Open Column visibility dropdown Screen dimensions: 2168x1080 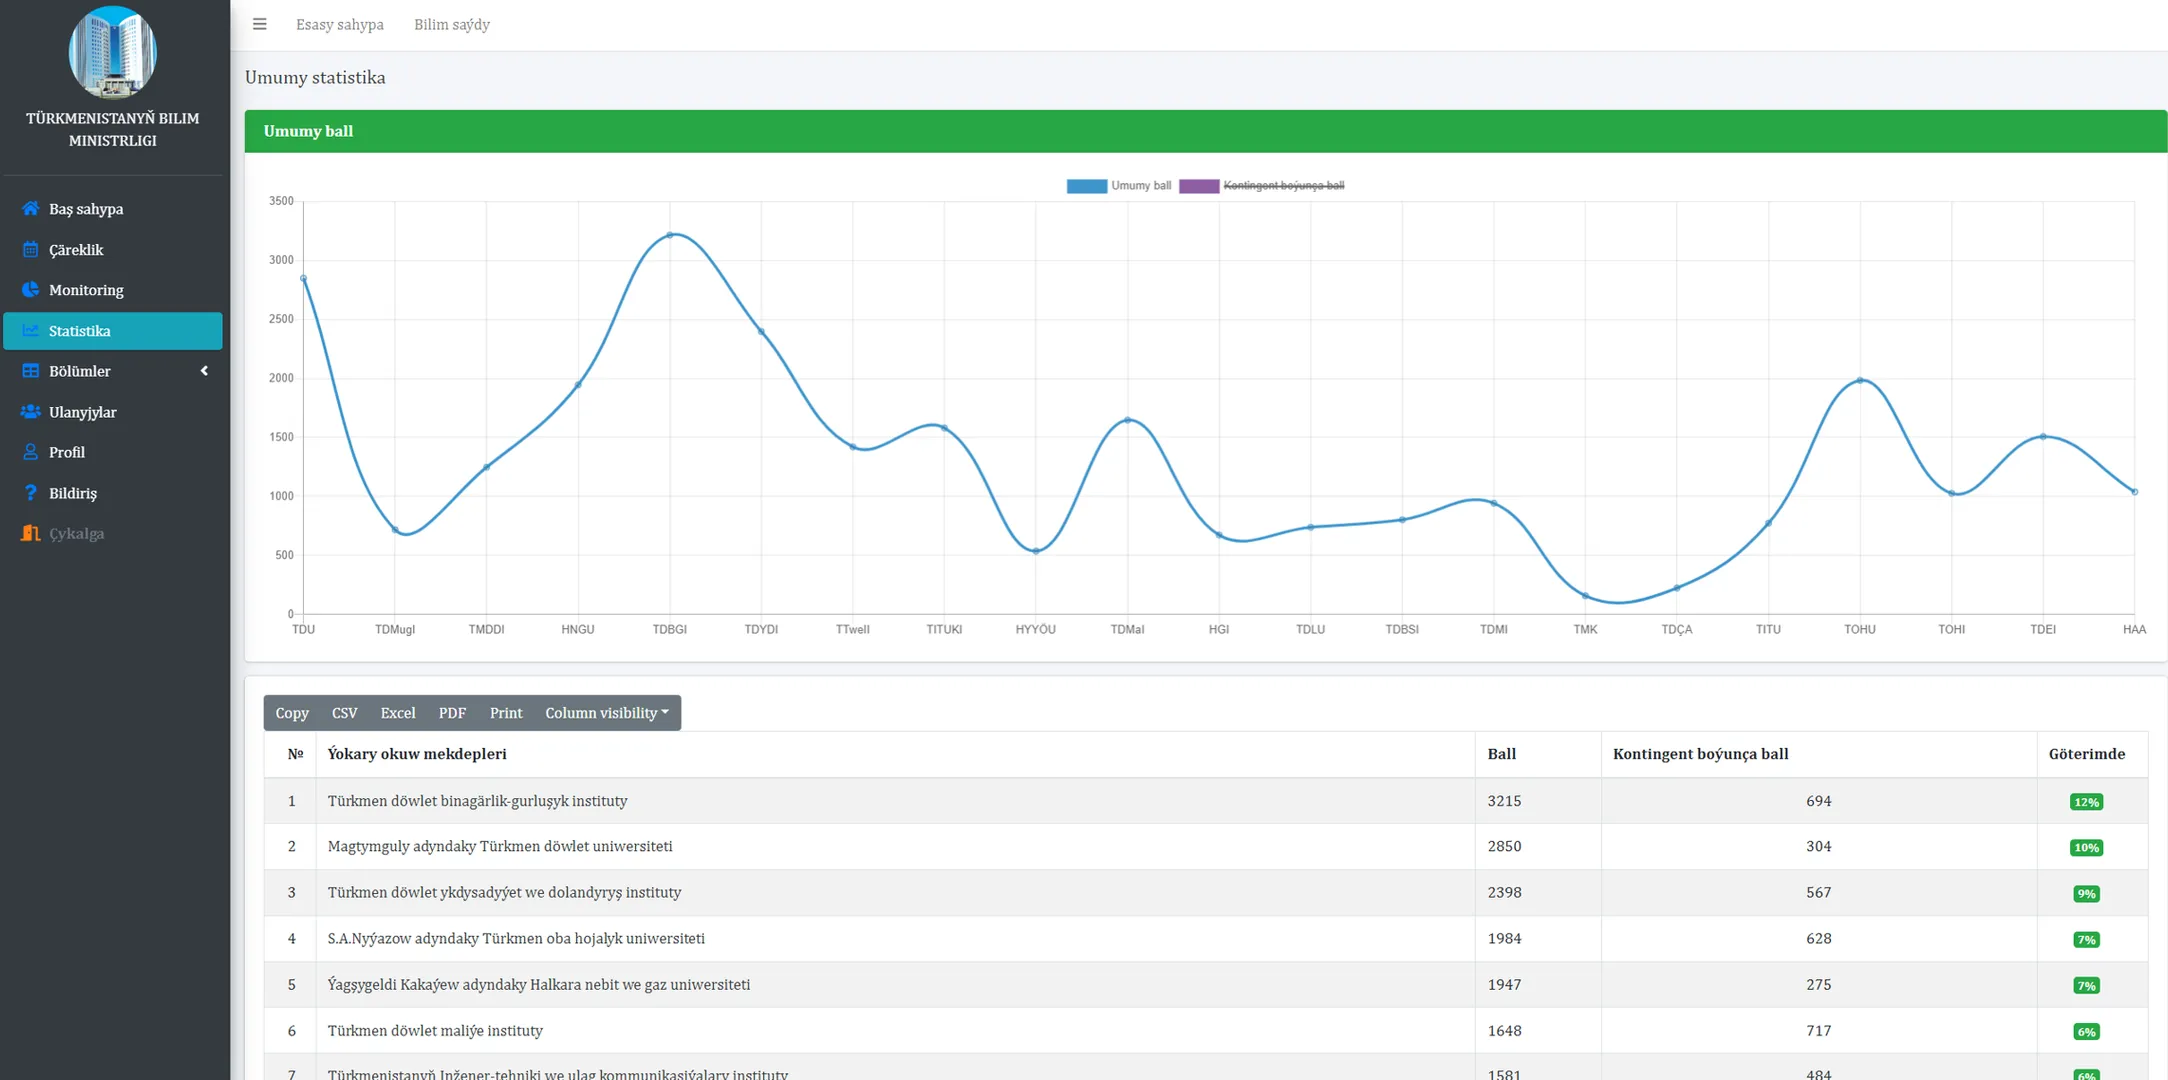(606, 713)
